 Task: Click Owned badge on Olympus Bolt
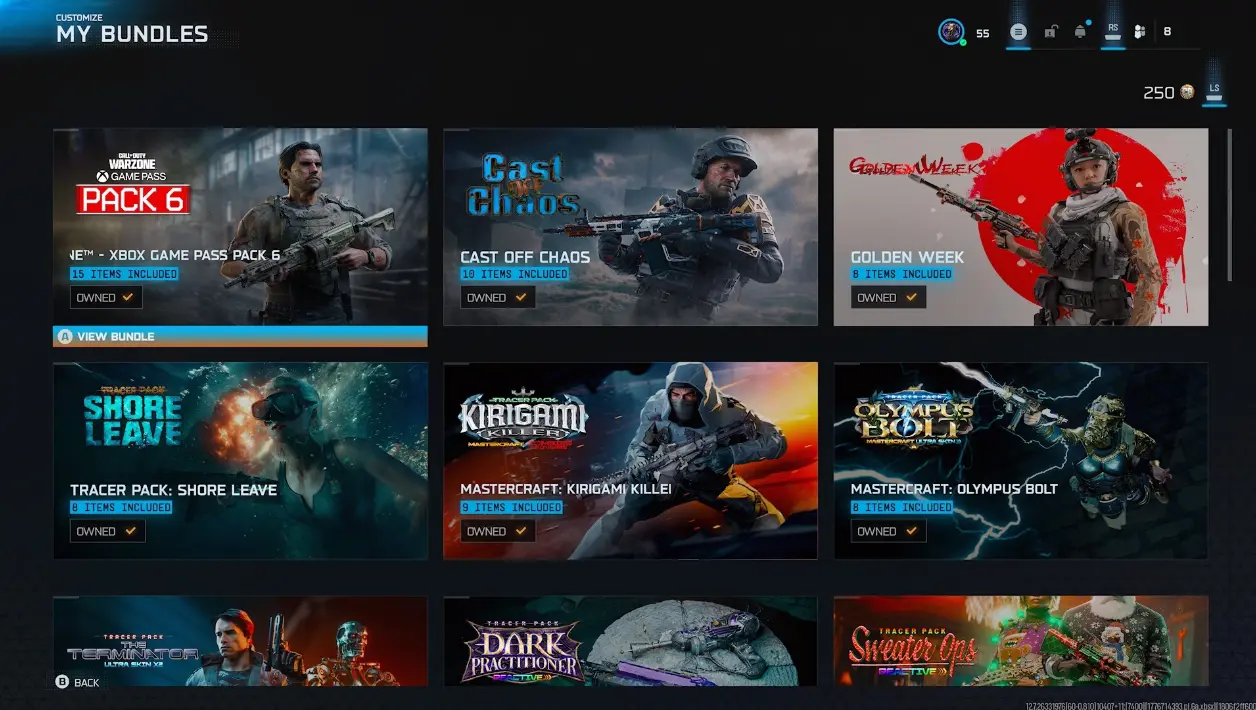click(x=888, y=531)
